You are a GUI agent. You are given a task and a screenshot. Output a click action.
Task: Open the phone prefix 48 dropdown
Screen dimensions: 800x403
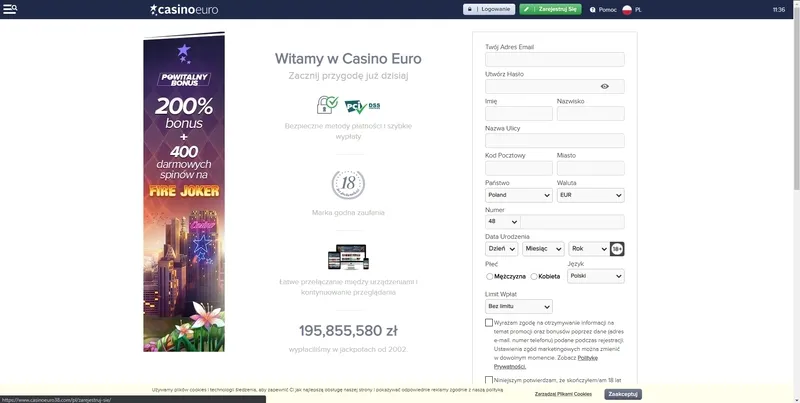coord(503,222)
